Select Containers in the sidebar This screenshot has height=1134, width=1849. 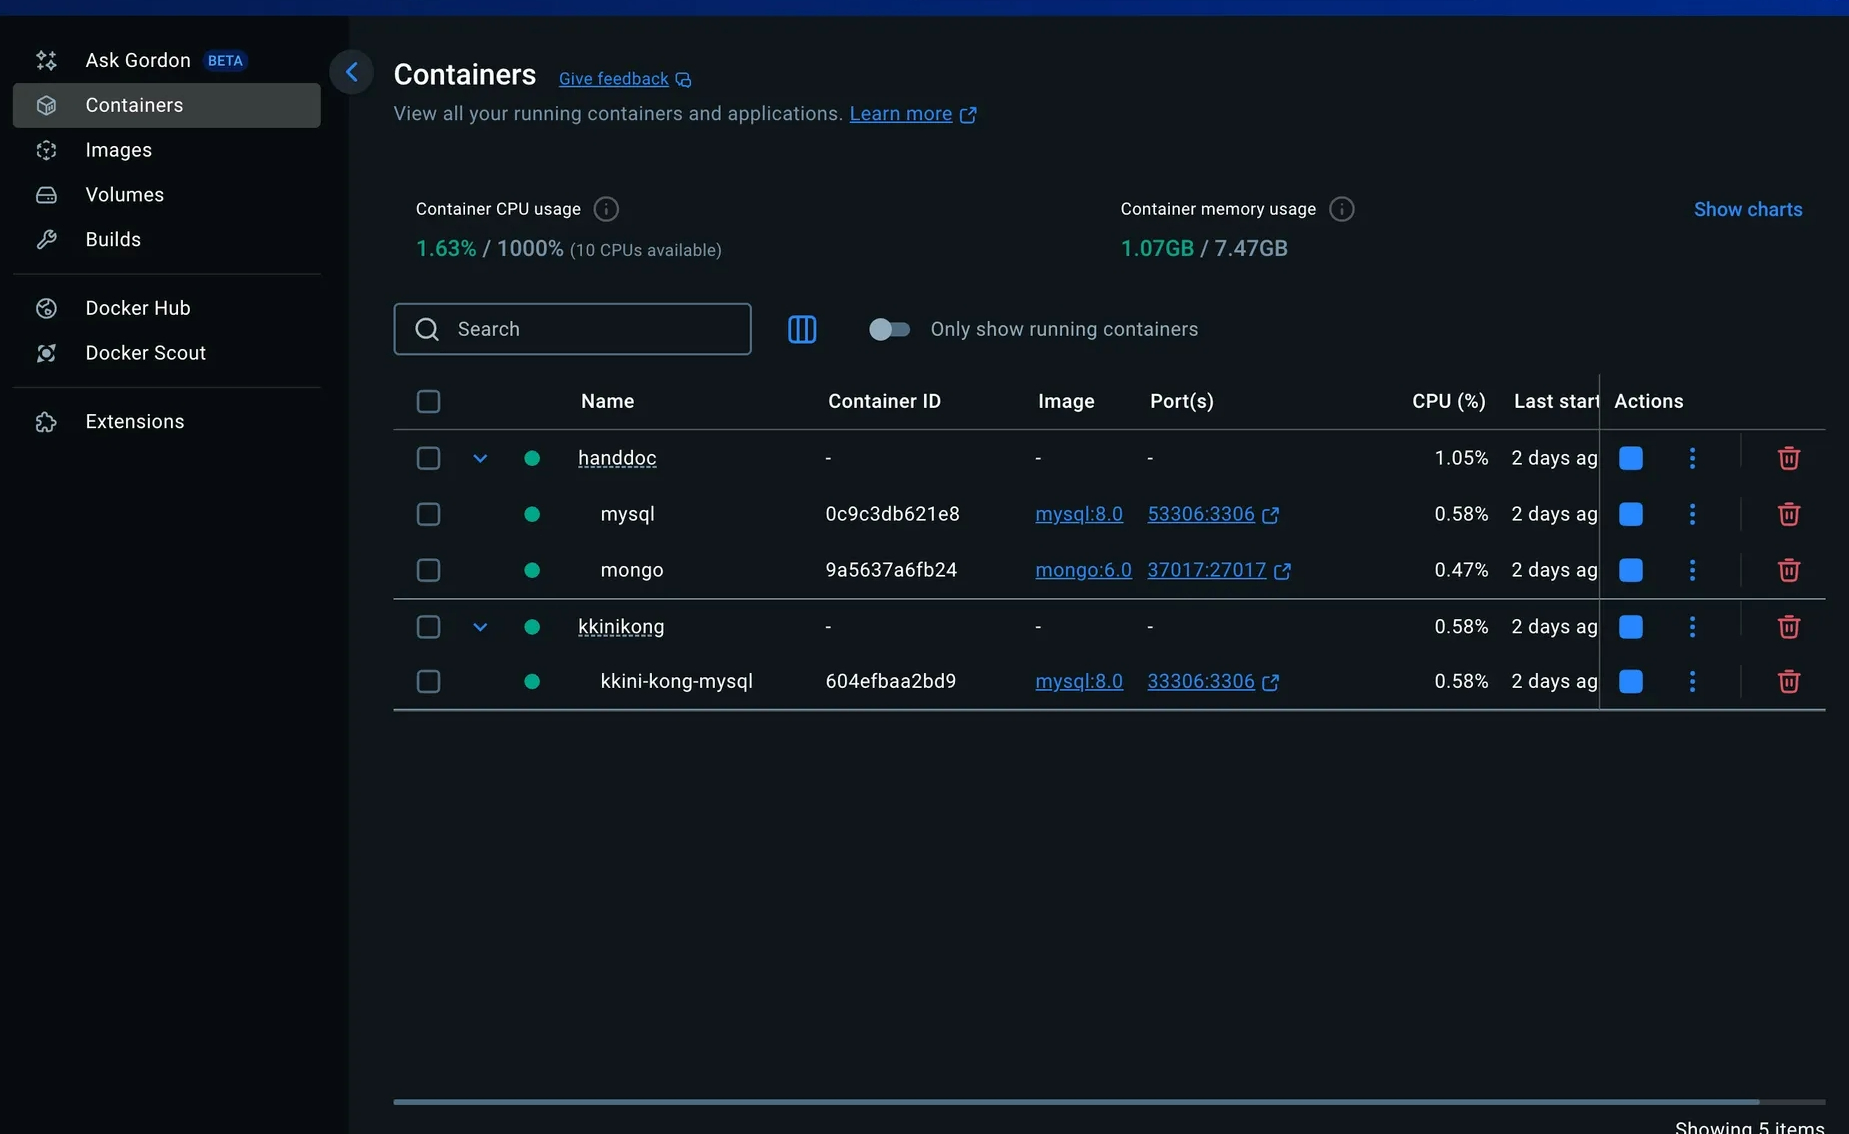pos(166,105)
